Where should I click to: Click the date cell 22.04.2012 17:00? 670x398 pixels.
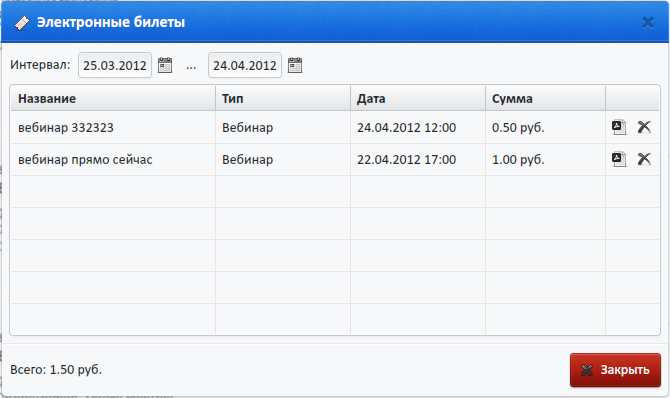tap(418, 159)
